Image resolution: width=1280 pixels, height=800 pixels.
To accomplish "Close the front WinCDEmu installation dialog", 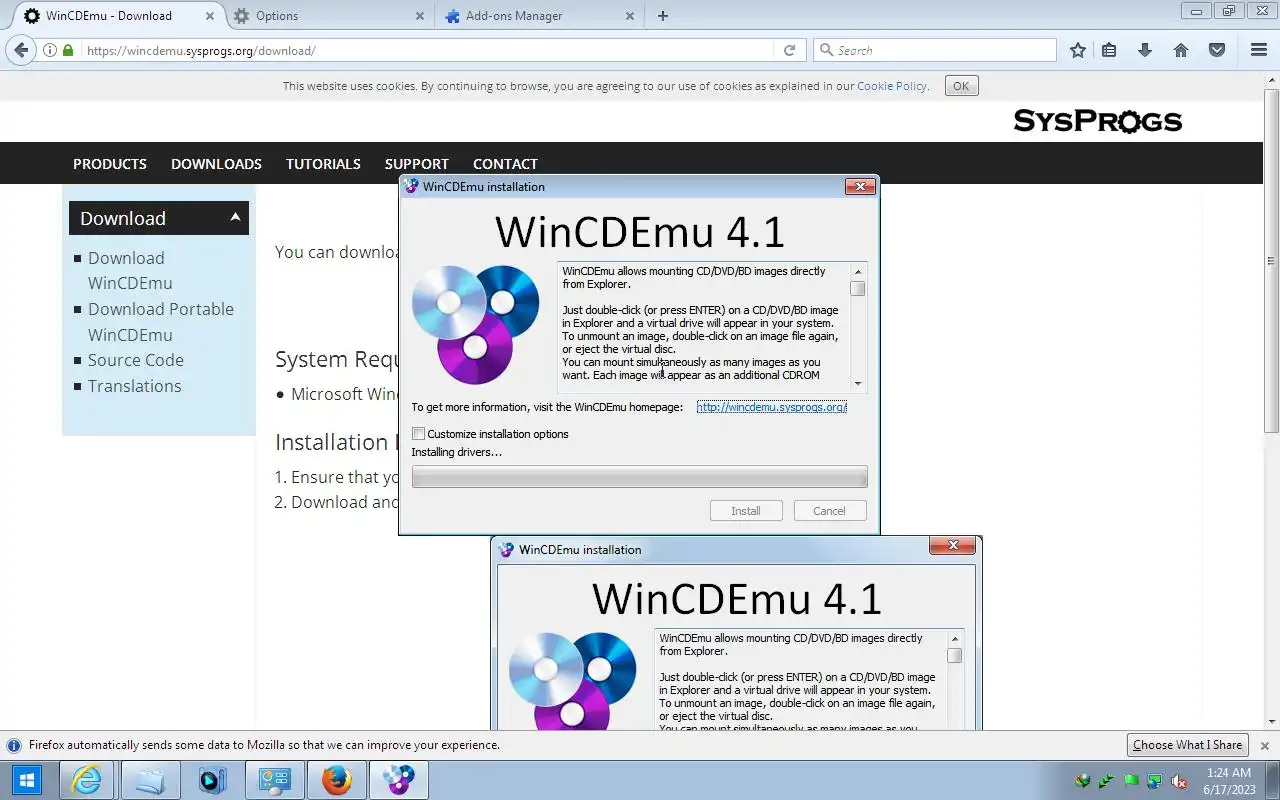I will (860, 186).
